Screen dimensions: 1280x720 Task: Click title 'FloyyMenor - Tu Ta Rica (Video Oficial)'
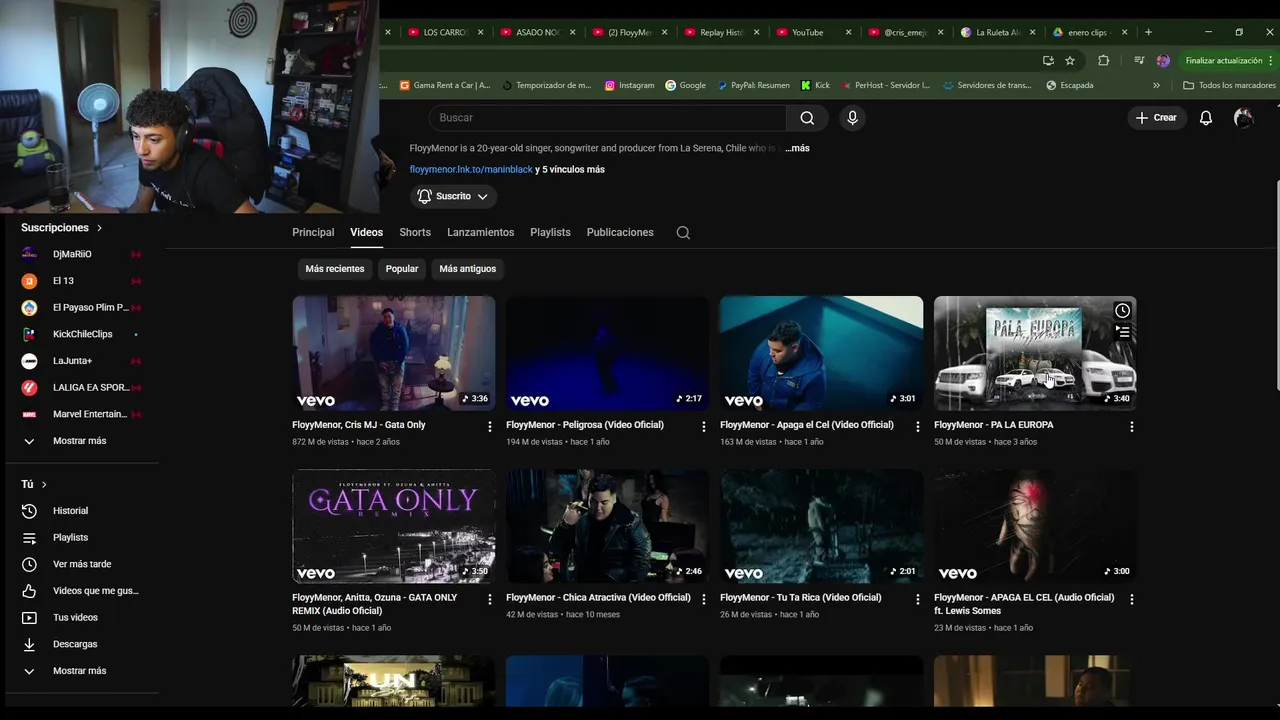[x=800, y=598]
